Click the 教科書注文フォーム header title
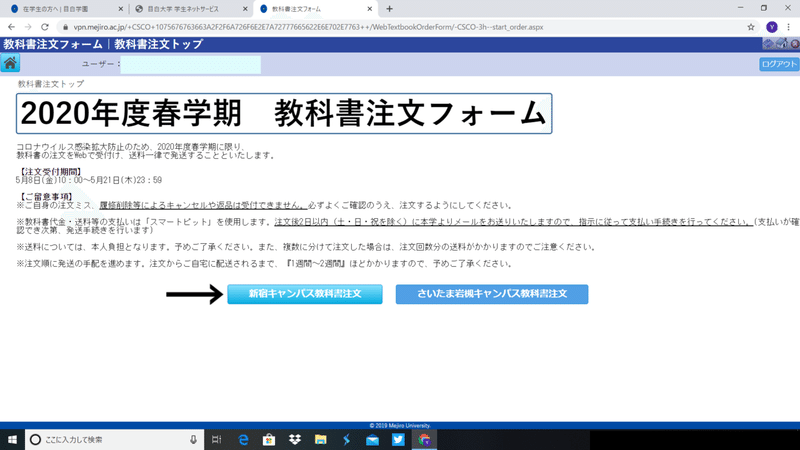 (53, 44)
